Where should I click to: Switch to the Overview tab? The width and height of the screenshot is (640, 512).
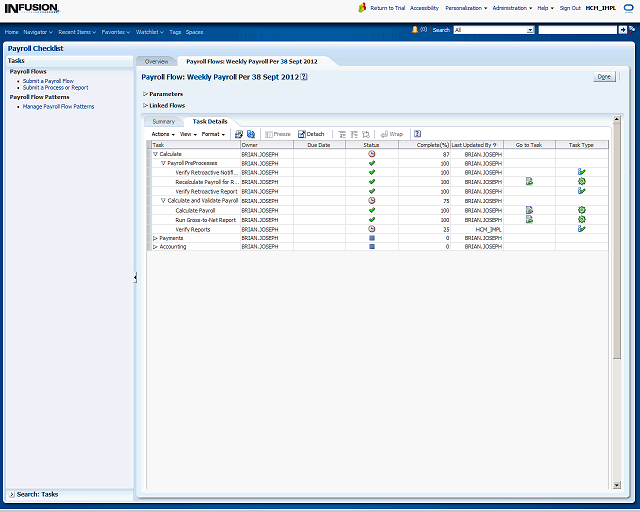(156, 61)
